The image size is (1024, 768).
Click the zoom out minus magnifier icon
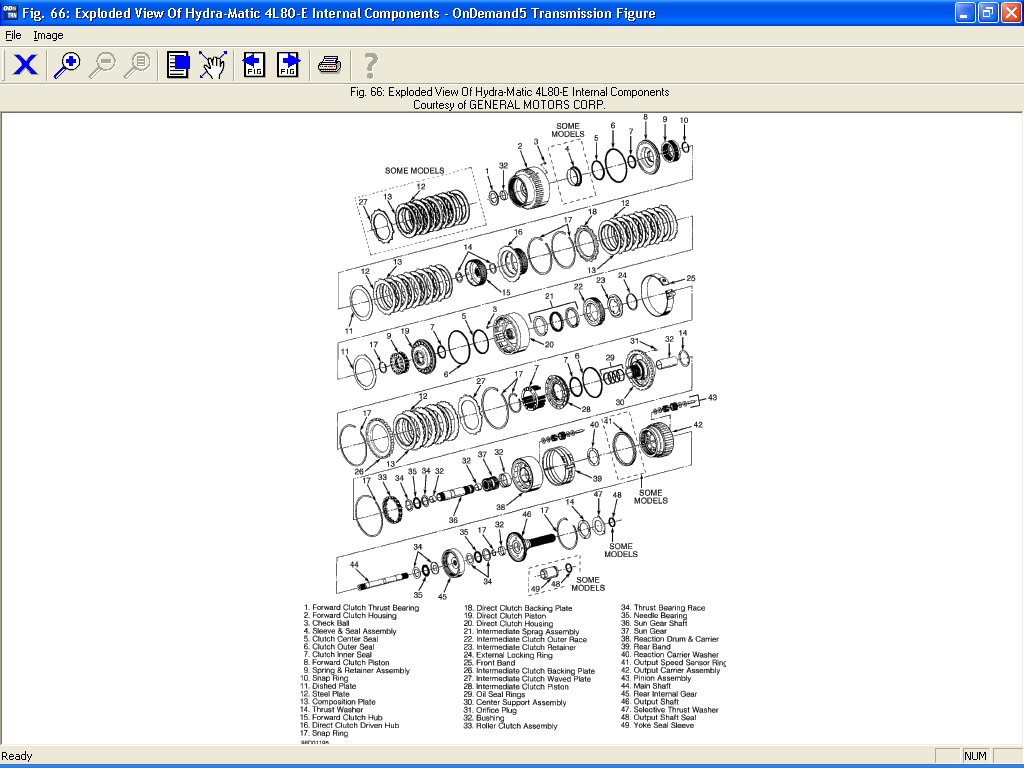click(102, 65)
